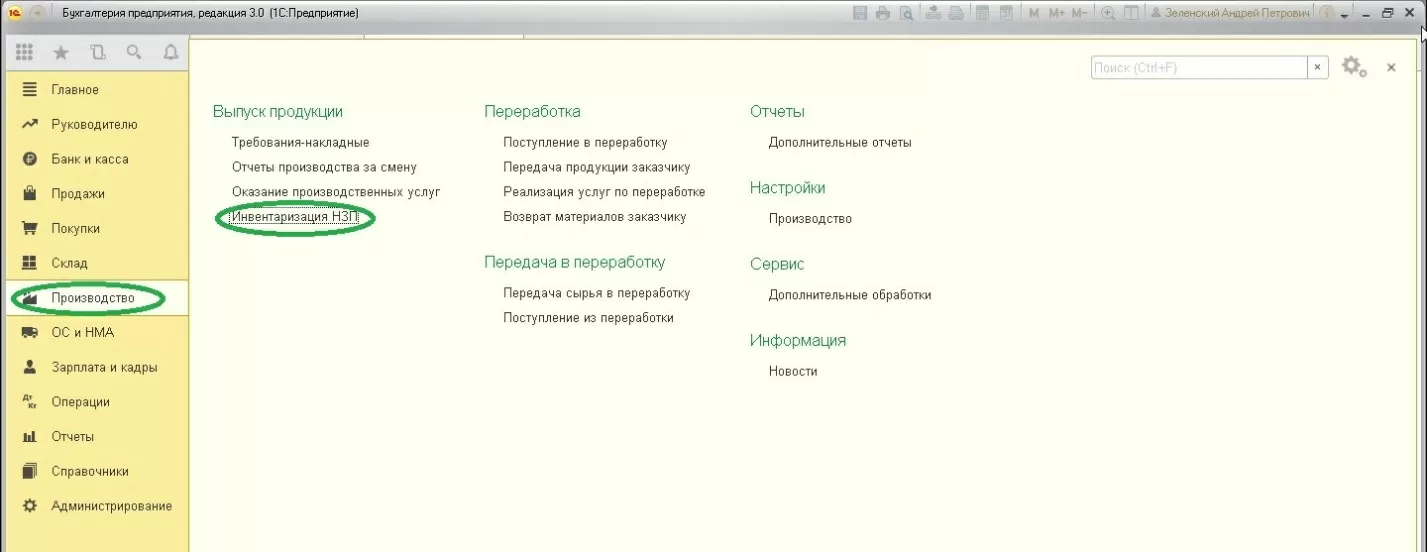Click the zoom magnifier plus icon

[x=1108, y=13]
